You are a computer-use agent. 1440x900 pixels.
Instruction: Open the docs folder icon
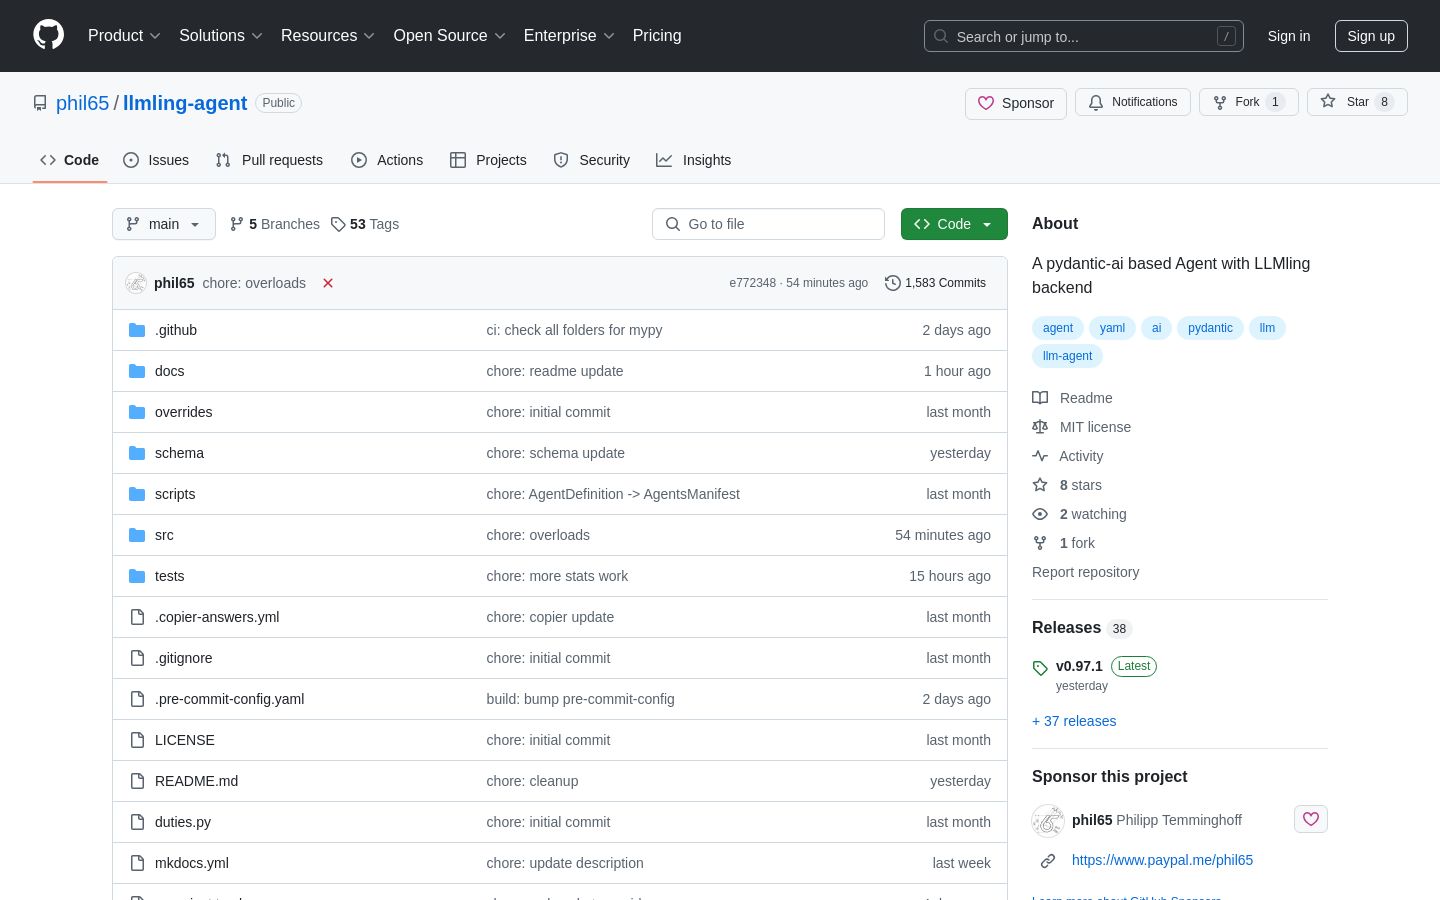pyautogui.click(x=137, y=371)
